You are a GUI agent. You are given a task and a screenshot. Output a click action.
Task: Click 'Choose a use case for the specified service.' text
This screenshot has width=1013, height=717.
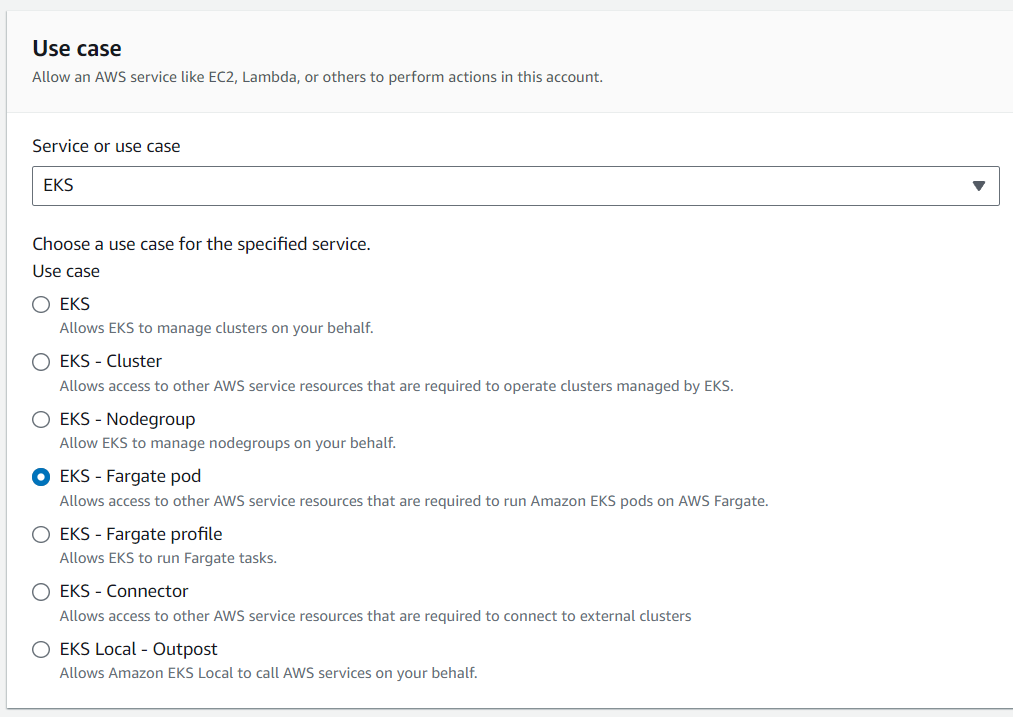tap(202, 244)
